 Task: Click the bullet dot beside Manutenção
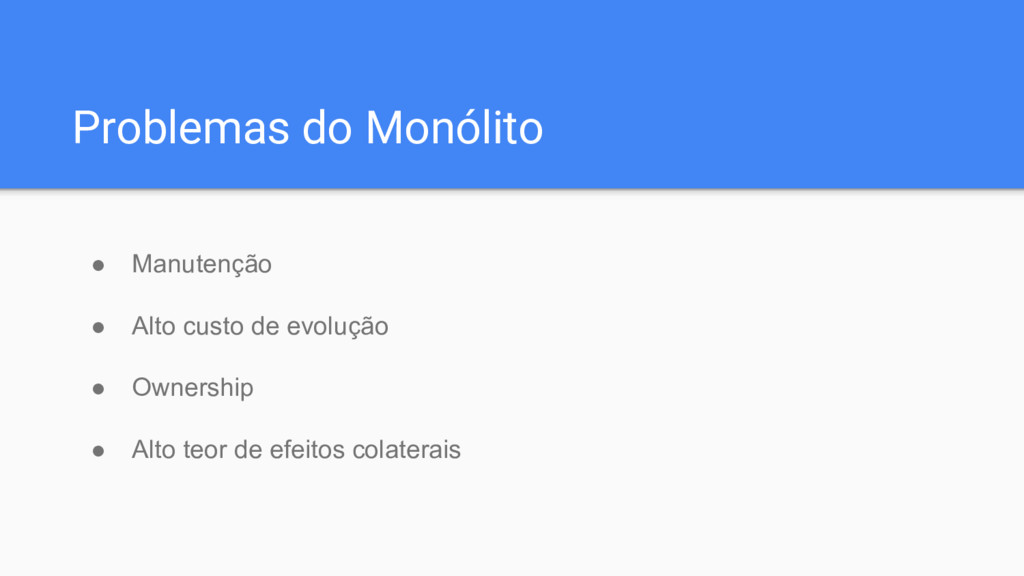[x=99, y=265]
